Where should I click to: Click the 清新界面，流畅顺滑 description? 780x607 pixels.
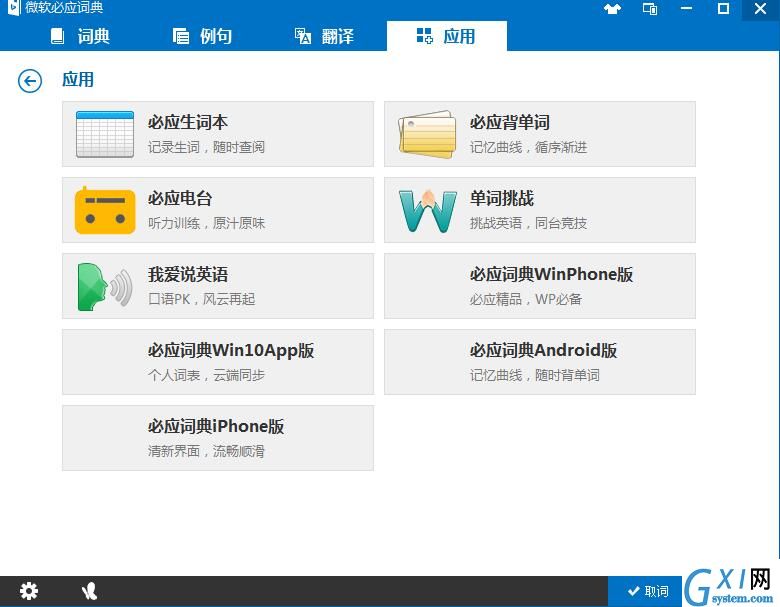coord(206,451)
